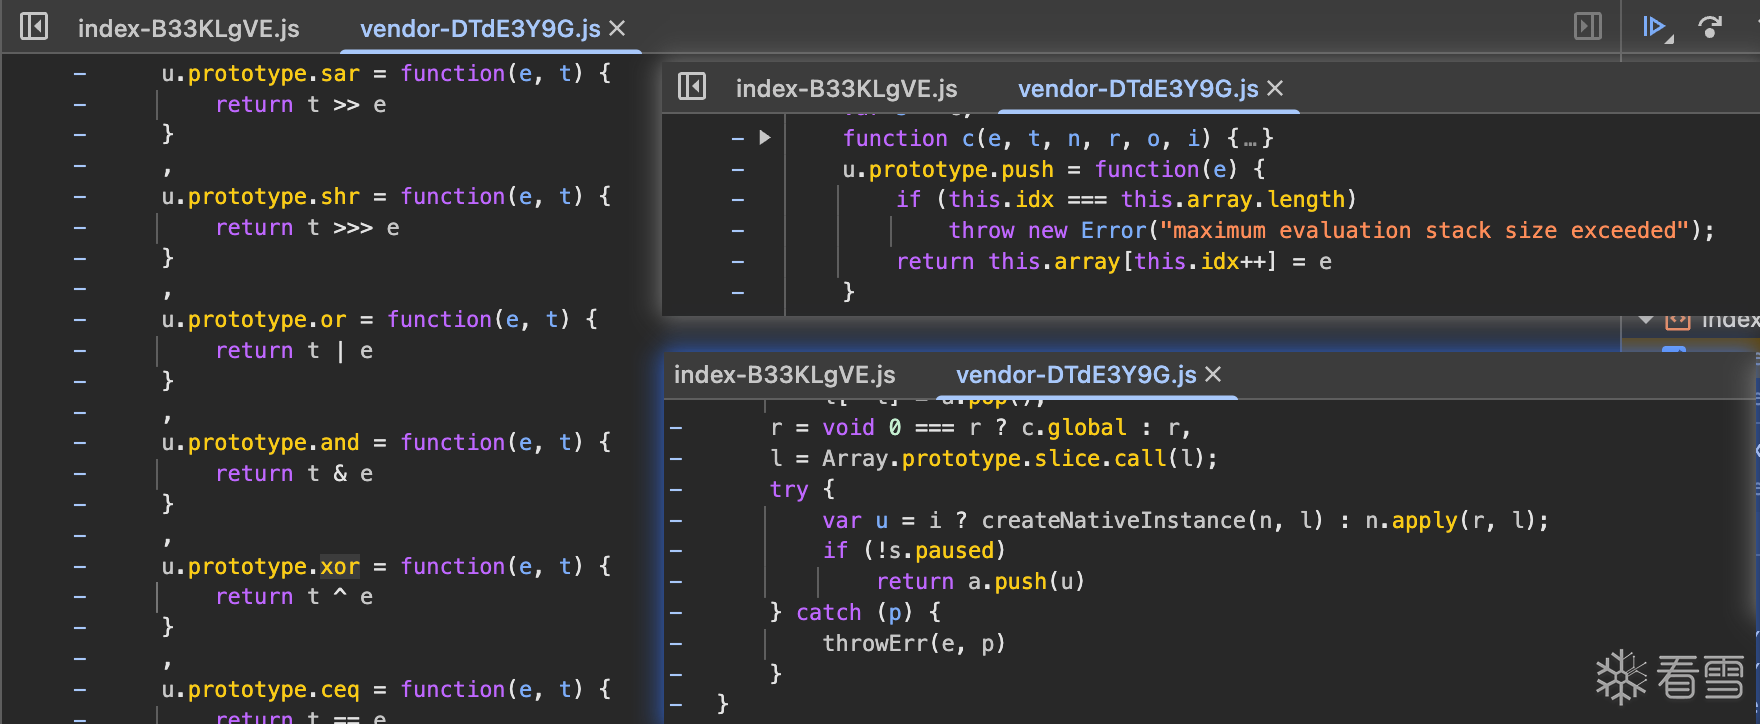Click 'return t | e' statement
The height and width of the screenshot is (724, 1760).
[x=295, y=351]
